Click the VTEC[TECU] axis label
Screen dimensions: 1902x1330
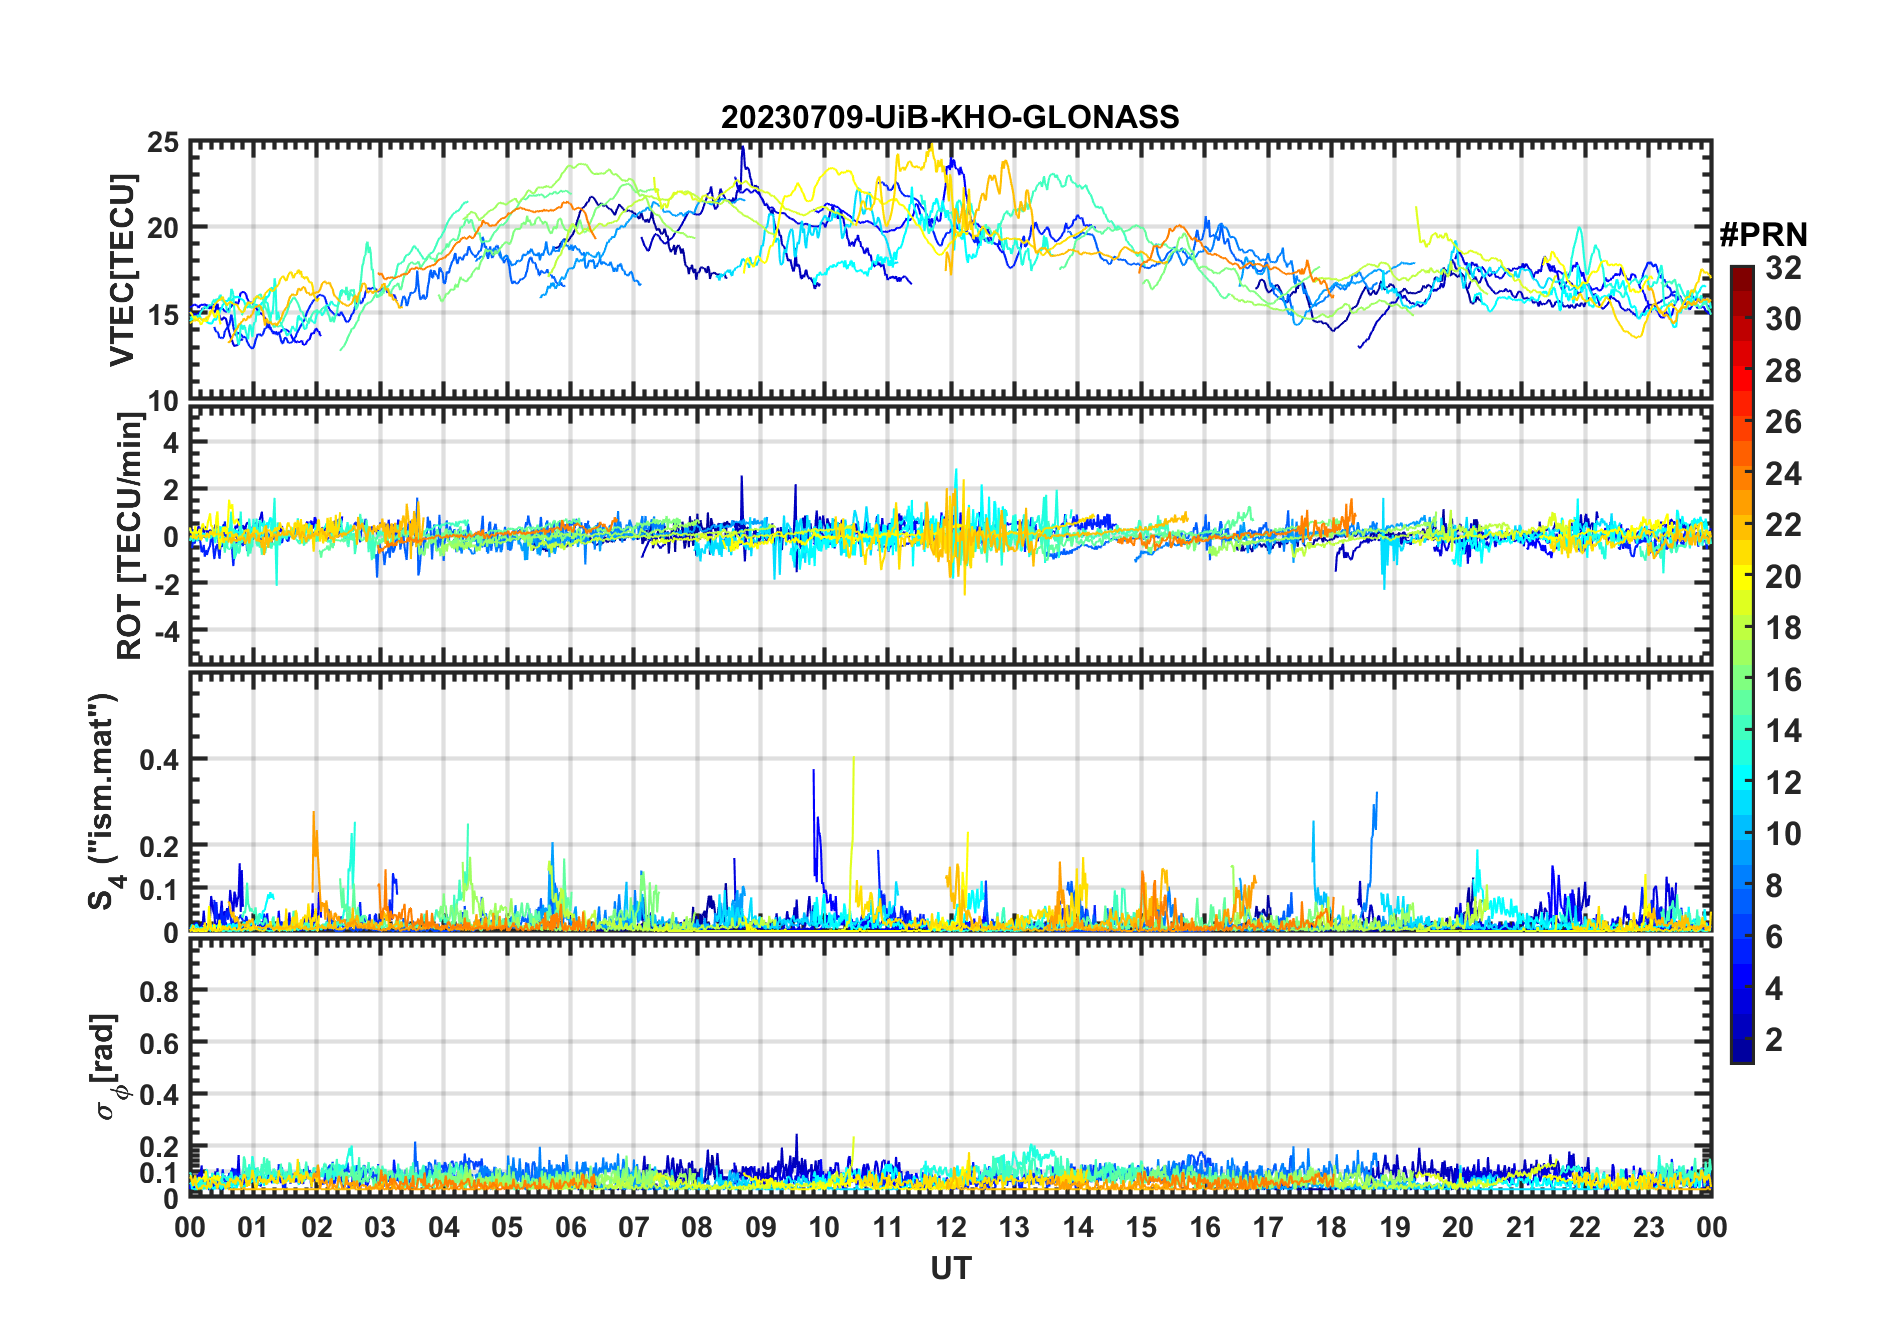(122, 270)
